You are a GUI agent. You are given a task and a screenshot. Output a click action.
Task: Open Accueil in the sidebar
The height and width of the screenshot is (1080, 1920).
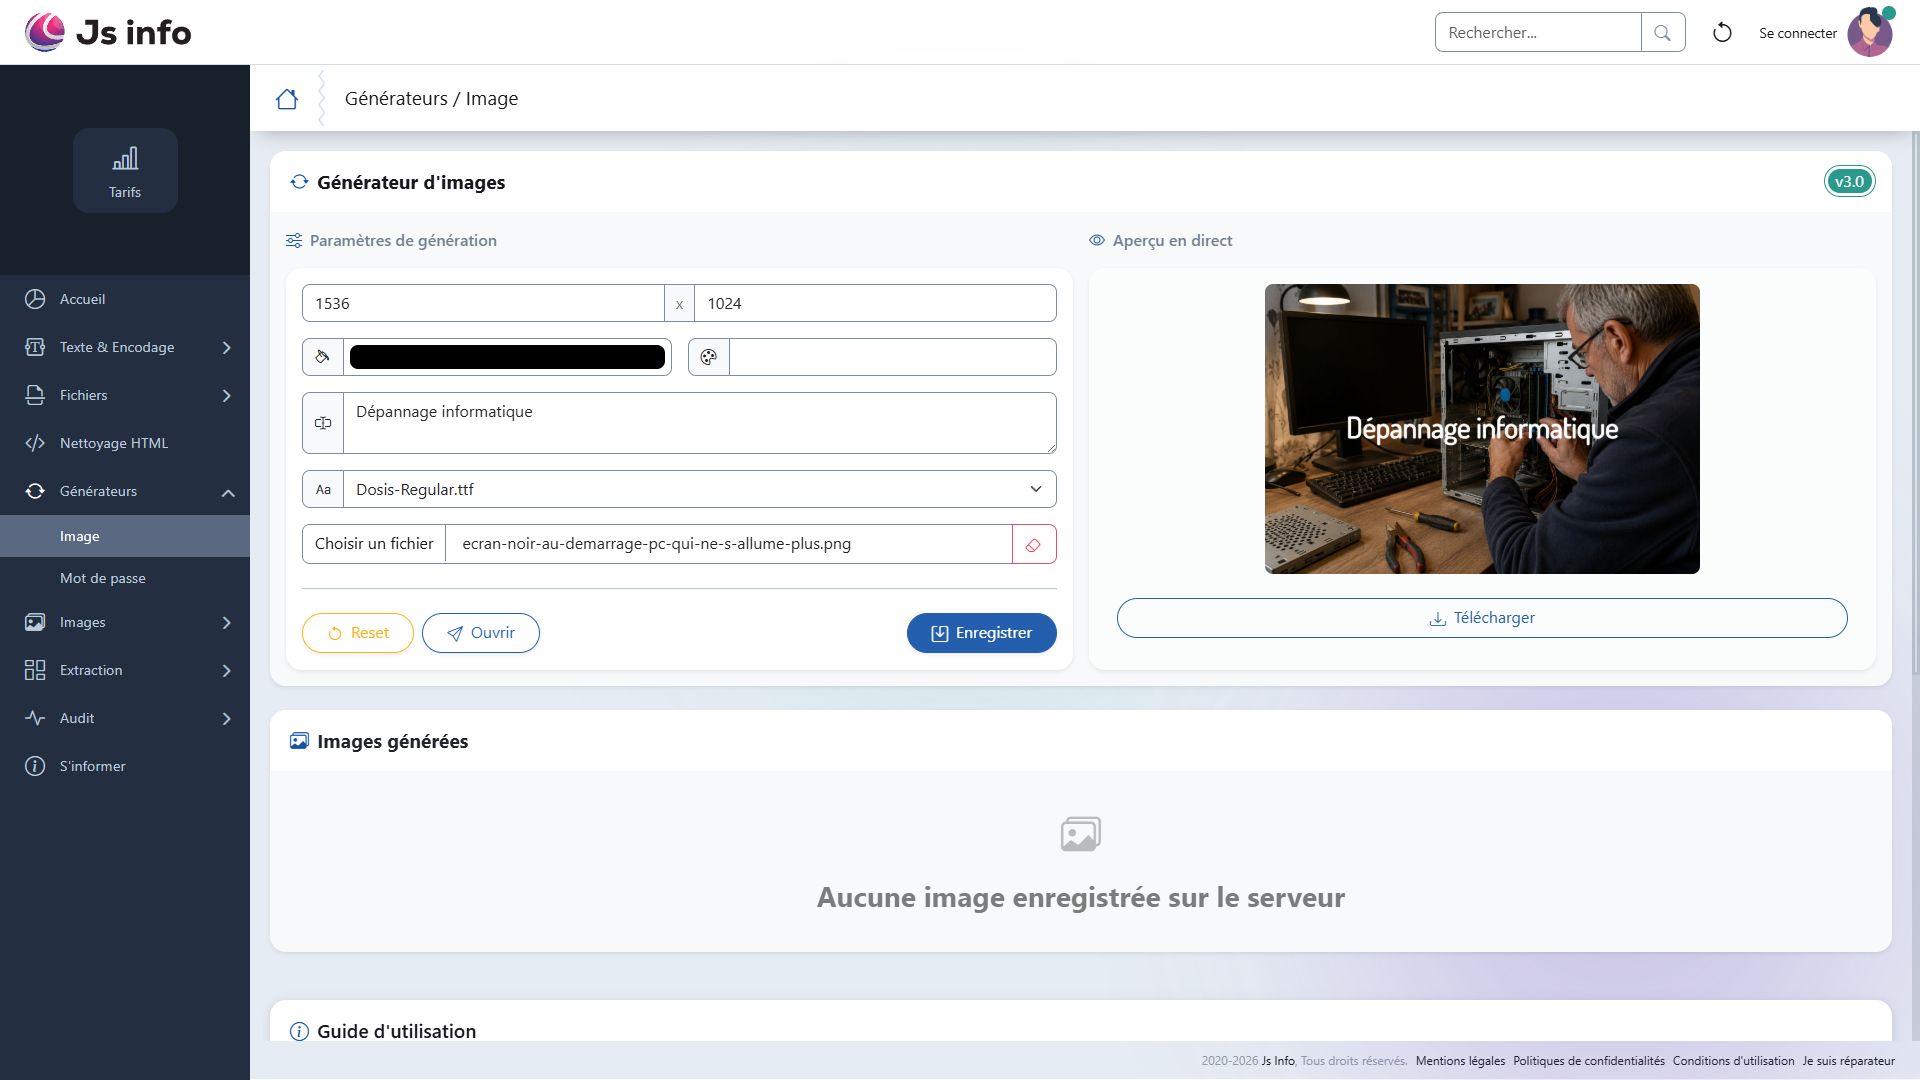[125, 299]
